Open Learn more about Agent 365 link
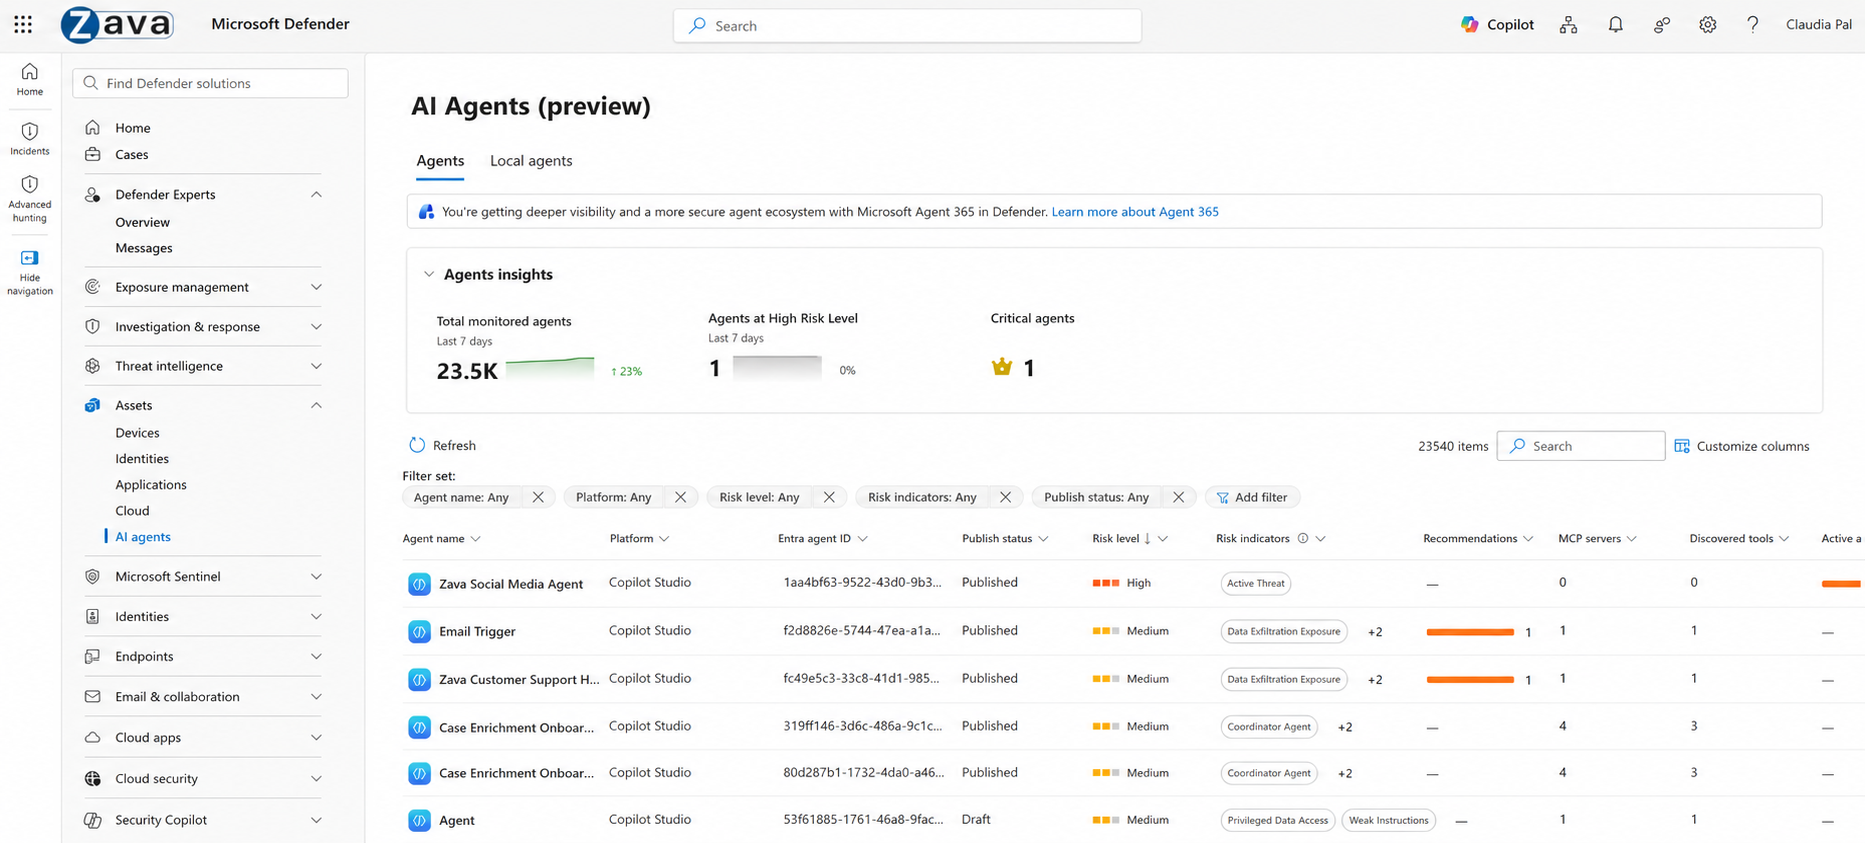Viewport: 1865px width, 843px height. point(1135,212)
